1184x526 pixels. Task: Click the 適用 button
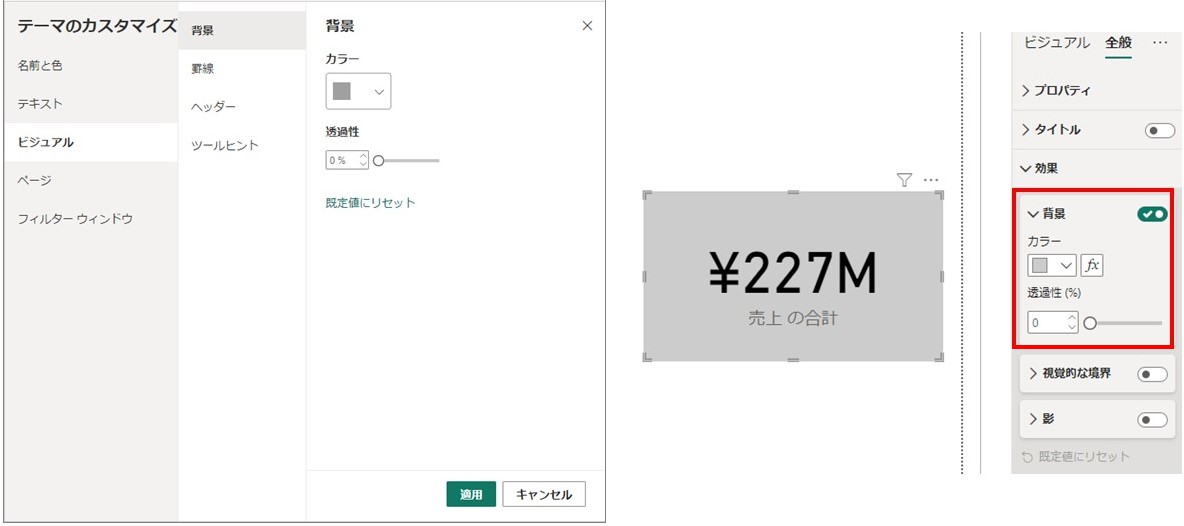click(471, 495)
